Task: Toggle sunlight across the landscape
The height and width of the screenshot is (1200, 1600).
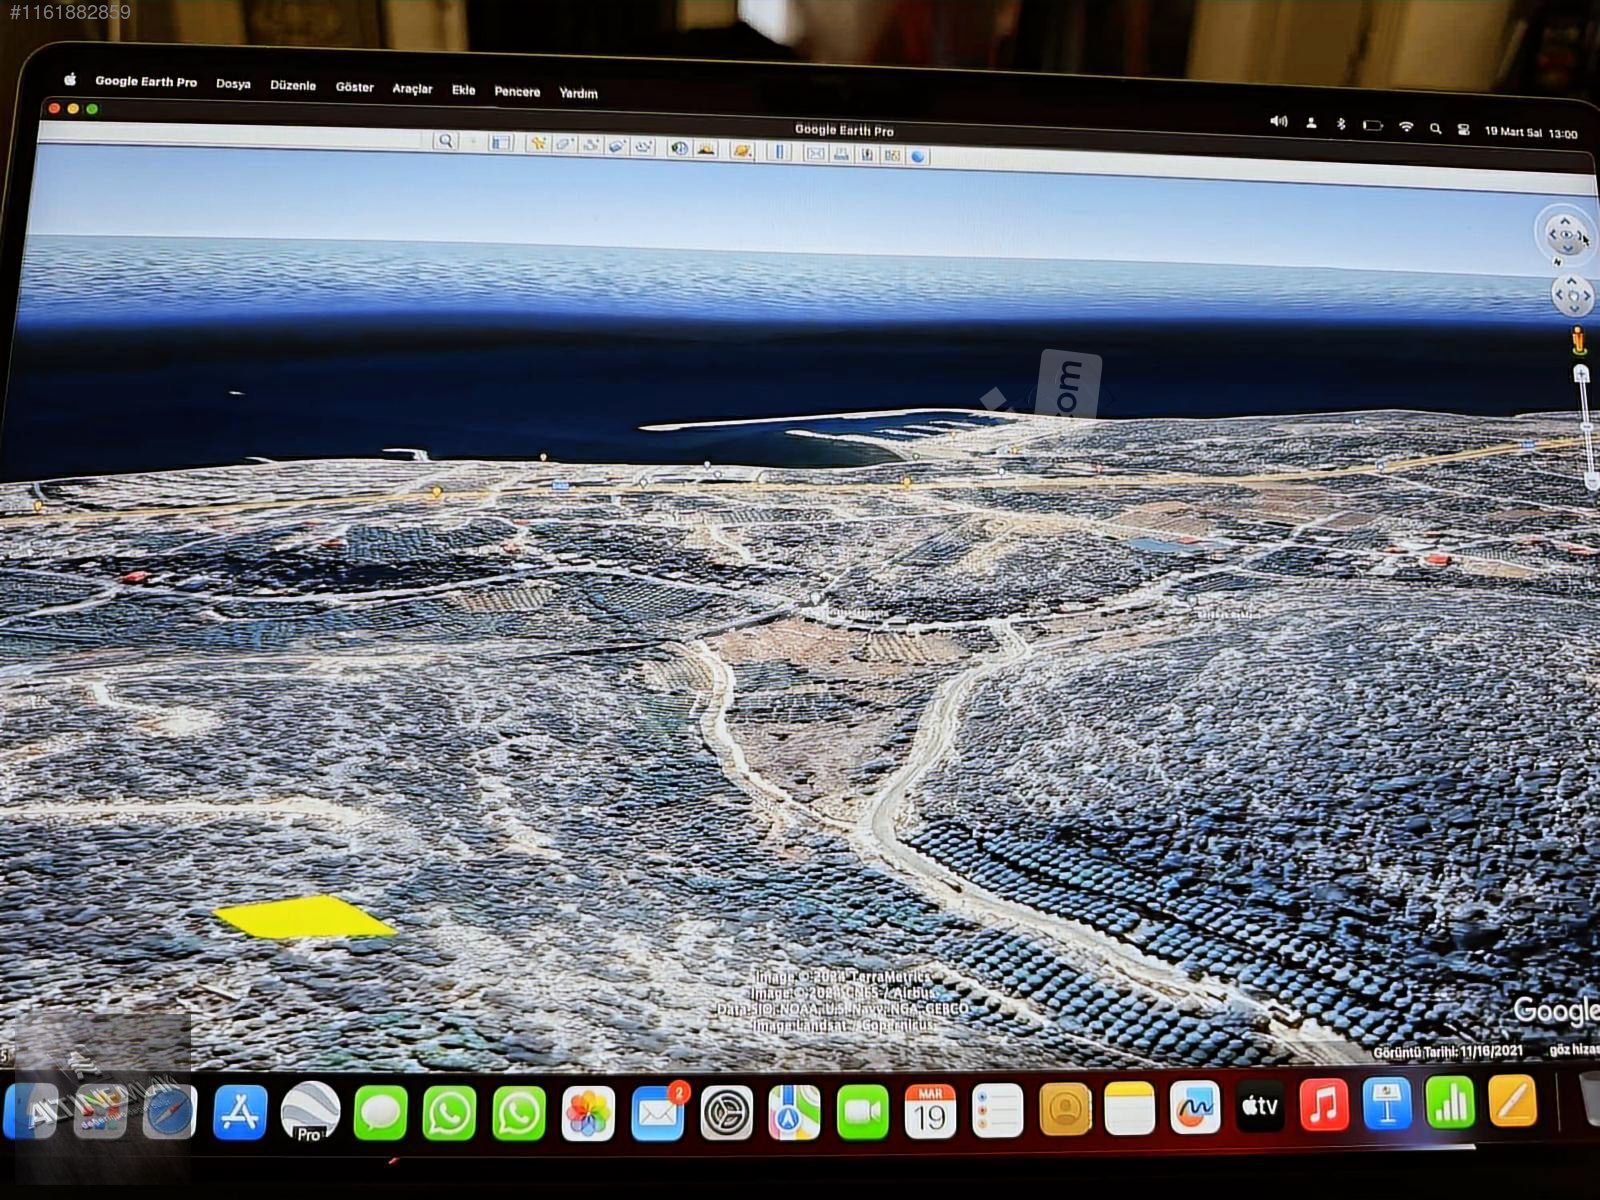Action: (706, 149)
